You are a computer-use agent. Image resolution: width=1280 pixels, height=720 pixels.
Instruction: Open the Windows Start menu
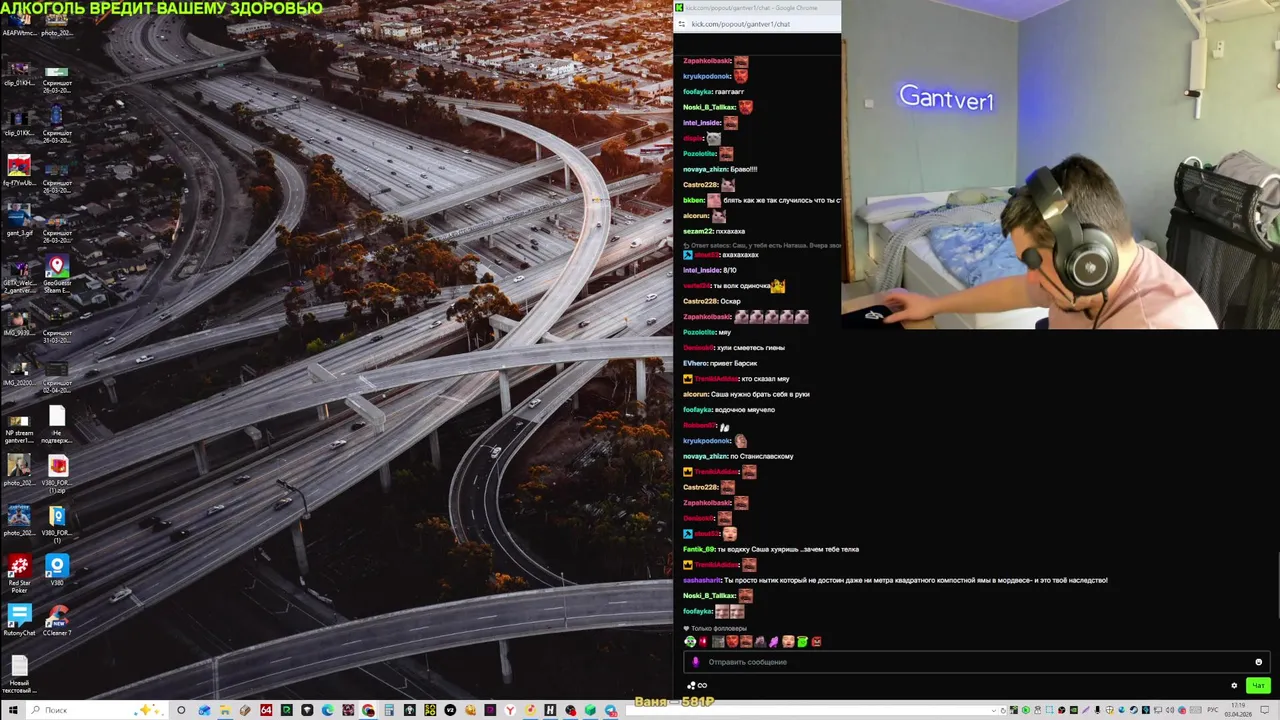coord(13,710)
